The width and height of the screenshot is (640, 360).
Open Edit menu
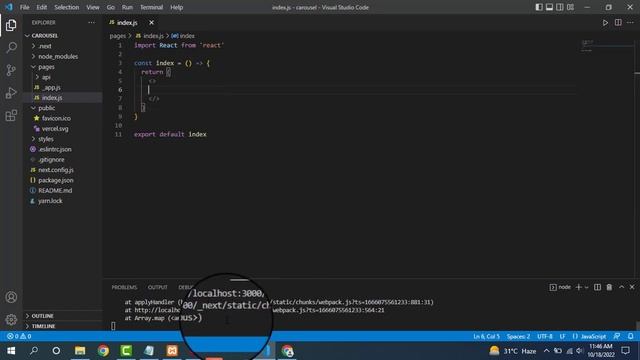42,7
